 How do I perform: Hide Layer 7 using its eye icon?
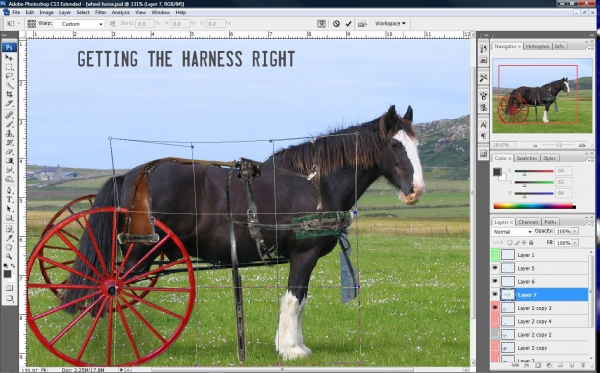495,295
